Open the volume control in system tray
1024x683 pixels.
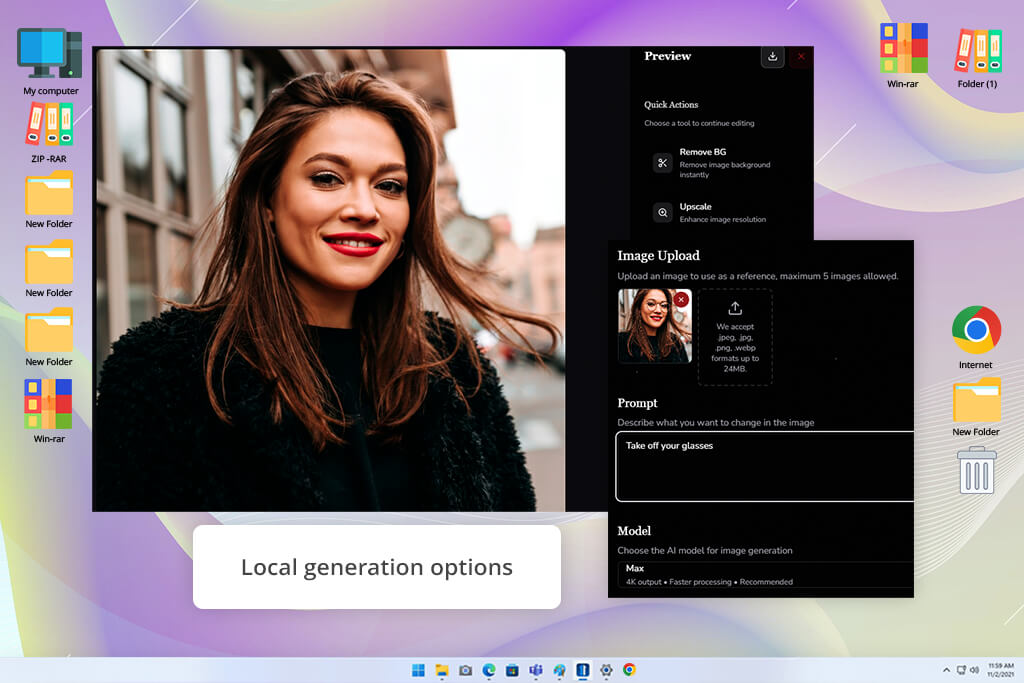tap(974, 670)
